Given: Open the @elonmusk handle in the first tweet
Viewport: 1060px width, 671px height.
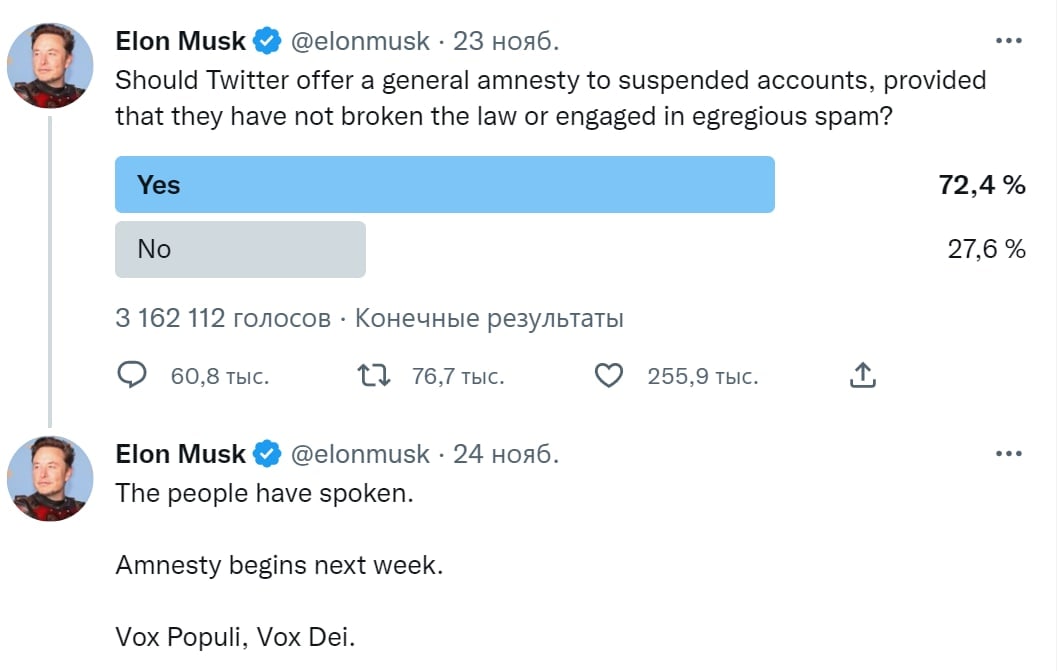Looking at the screenshot, I should click(360, 41).
